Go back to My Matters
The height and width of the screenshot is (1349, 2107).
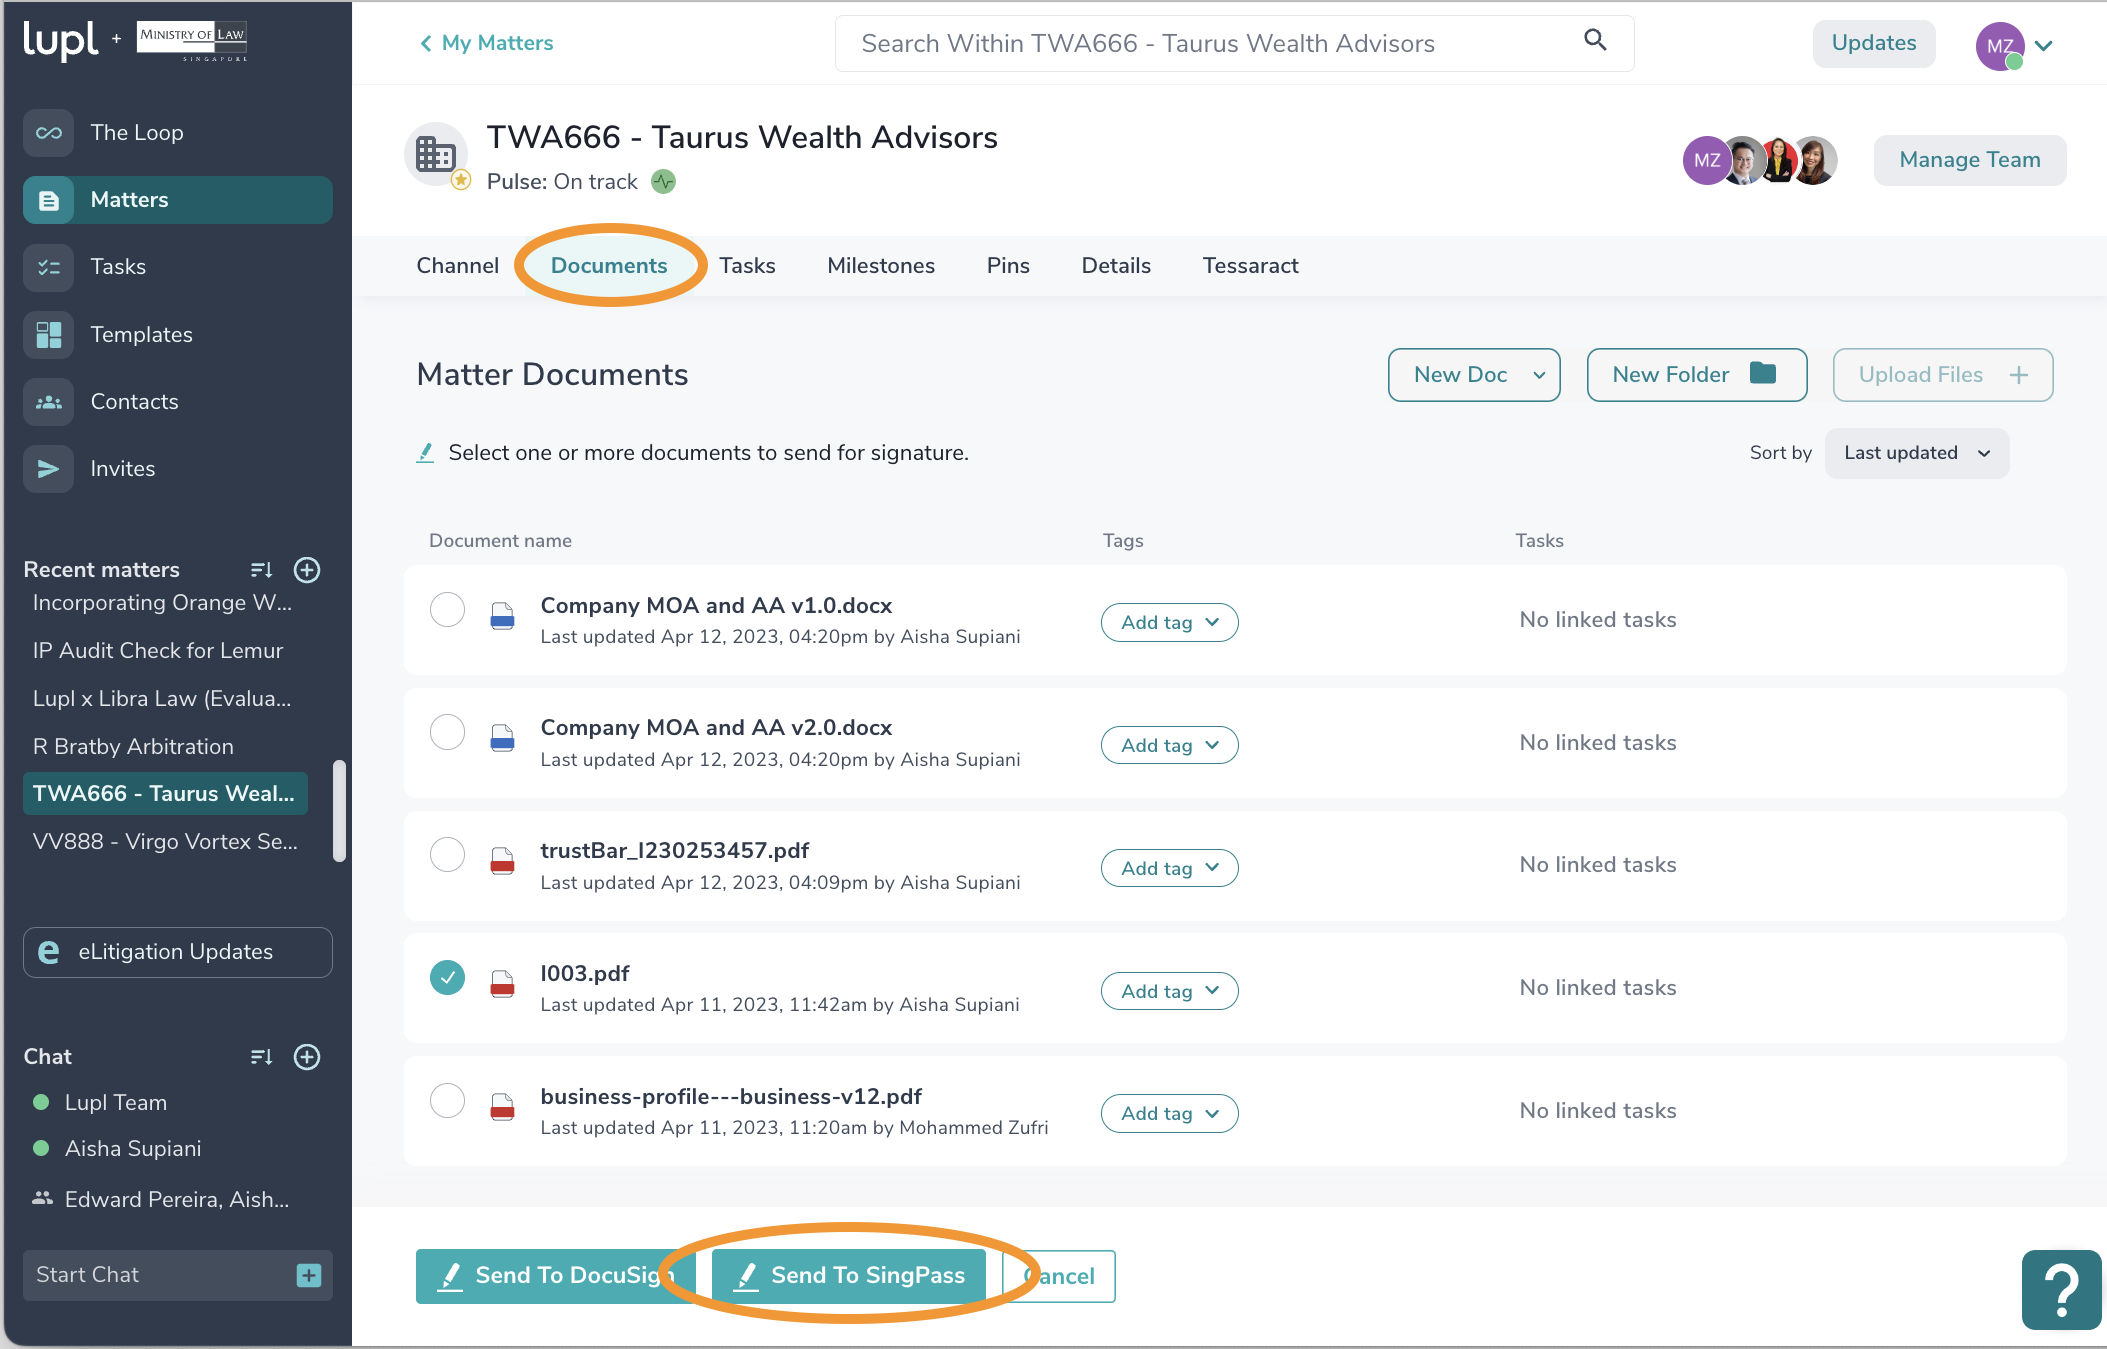[487, 43]
